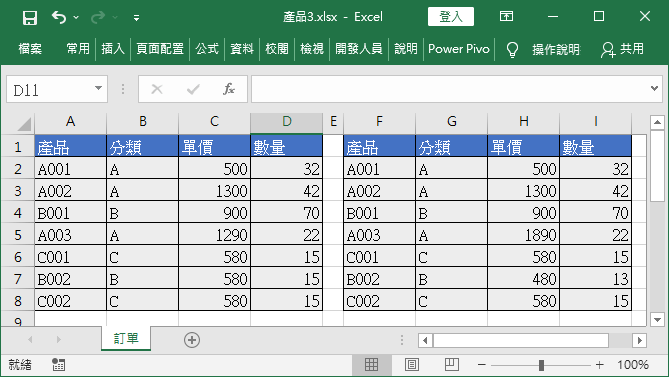The image size is (669, 377).
Task: Switch to the 插入 ribbon tab
Action: click(x=113, y=49)
